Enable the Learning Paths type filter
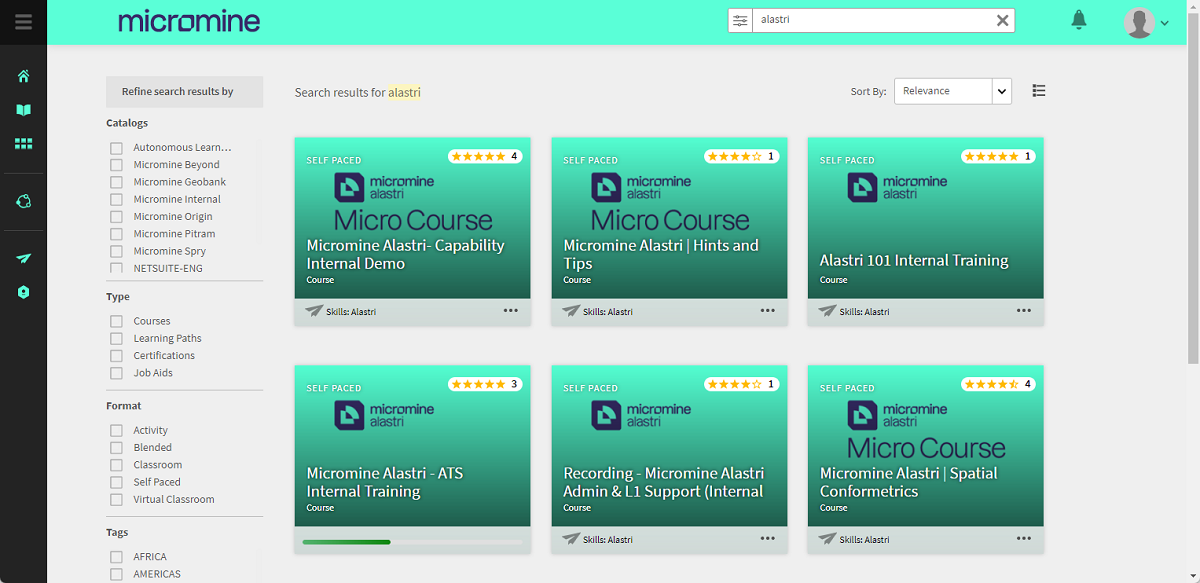 coord(116,339)
